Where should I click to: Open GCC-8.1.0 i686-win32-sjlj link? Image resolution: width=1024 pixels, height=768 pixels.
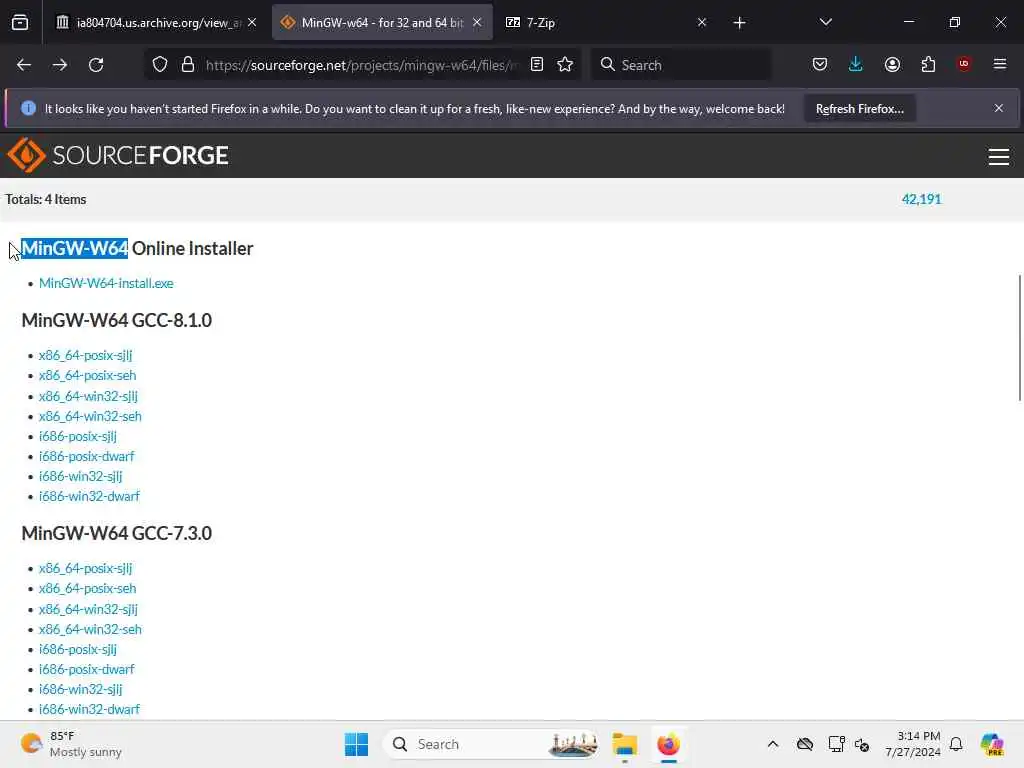coord(80,476)
